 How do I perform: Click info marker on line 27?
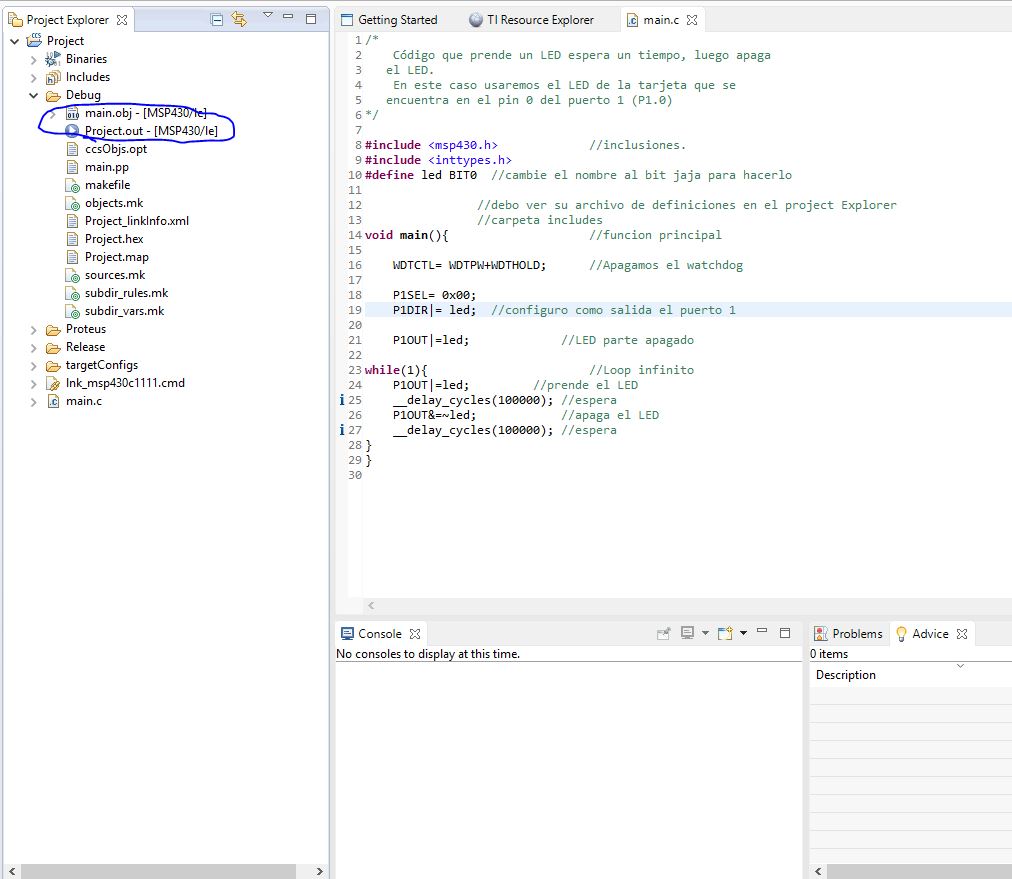click(x=341, y=430)
